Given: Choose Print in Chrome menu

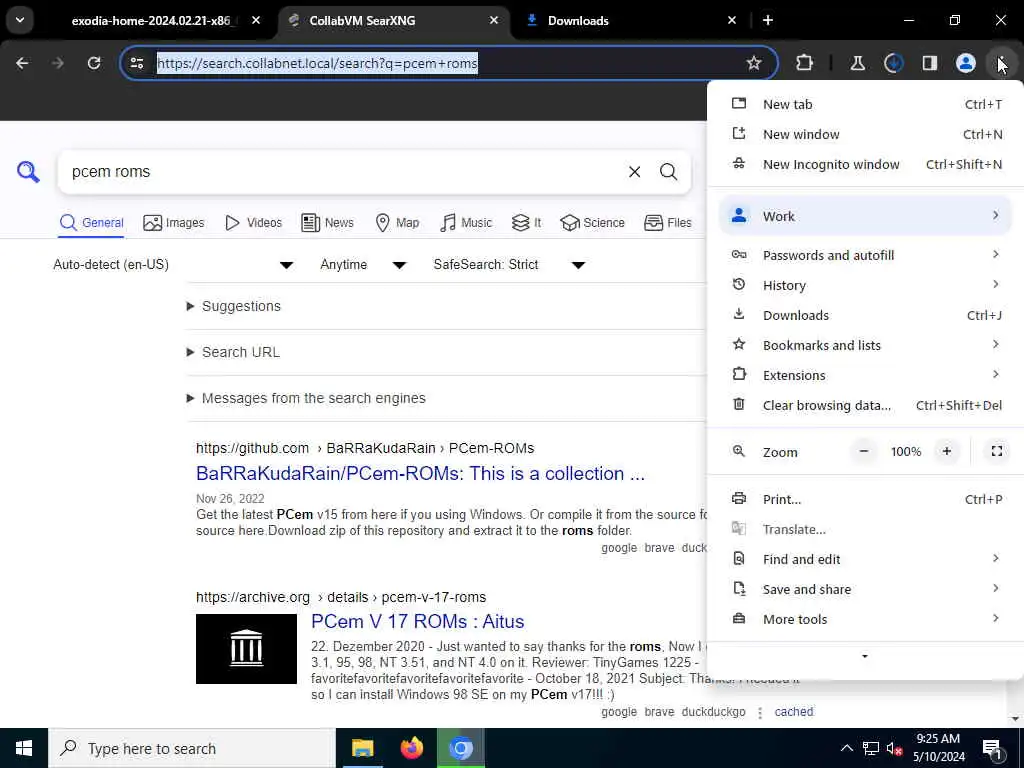Looking at the screenshot, I should click(x=865, y=500).
